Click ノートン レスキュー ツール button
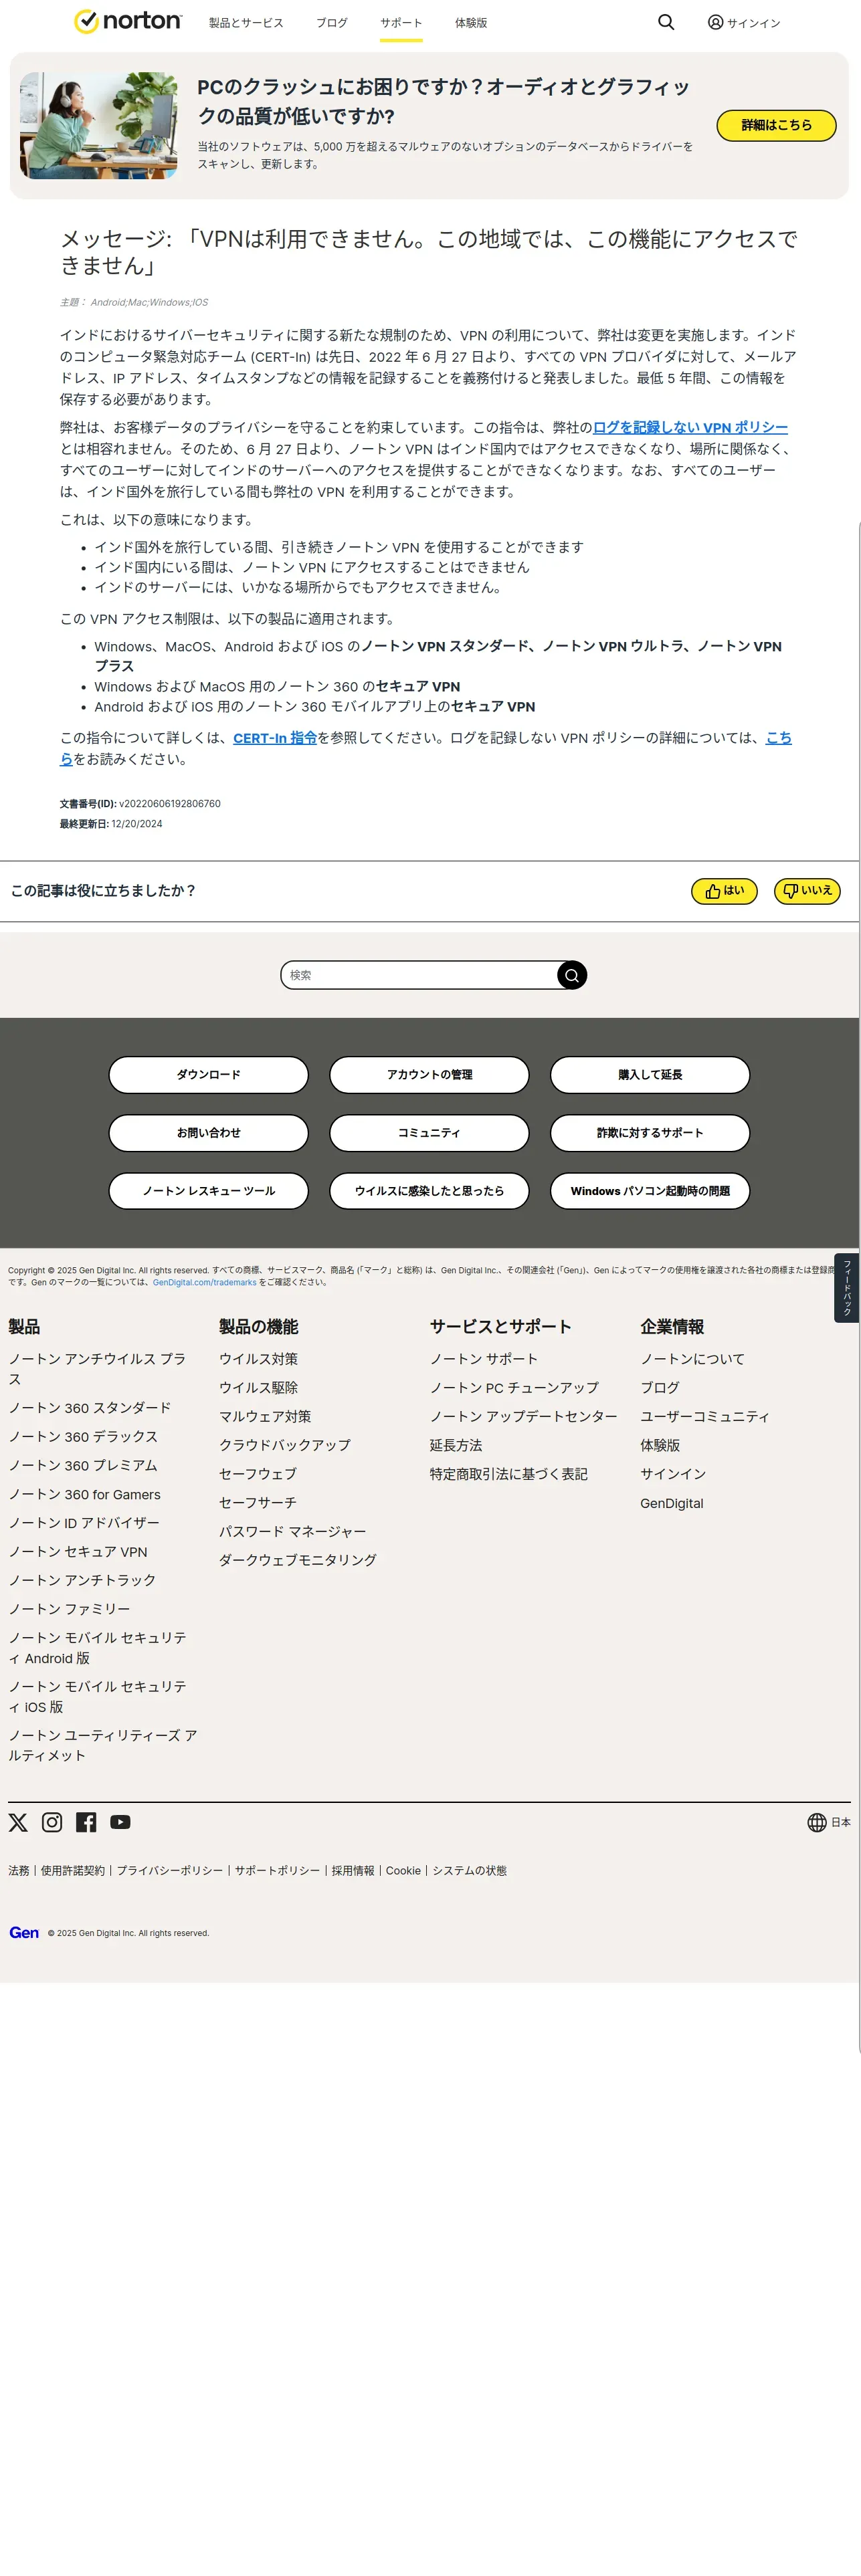Screen dimensions: 861x2576 208,1191
